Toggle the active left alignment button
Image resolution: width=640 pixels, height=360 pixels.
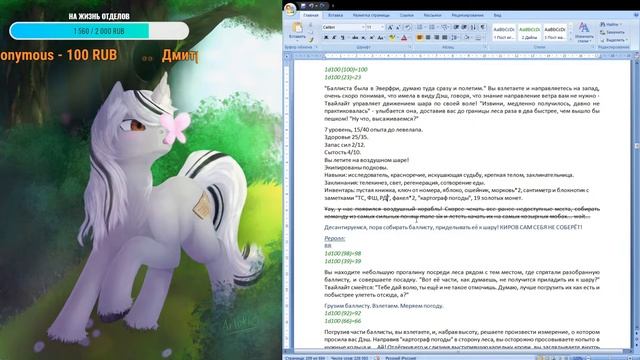coord(420,38)
